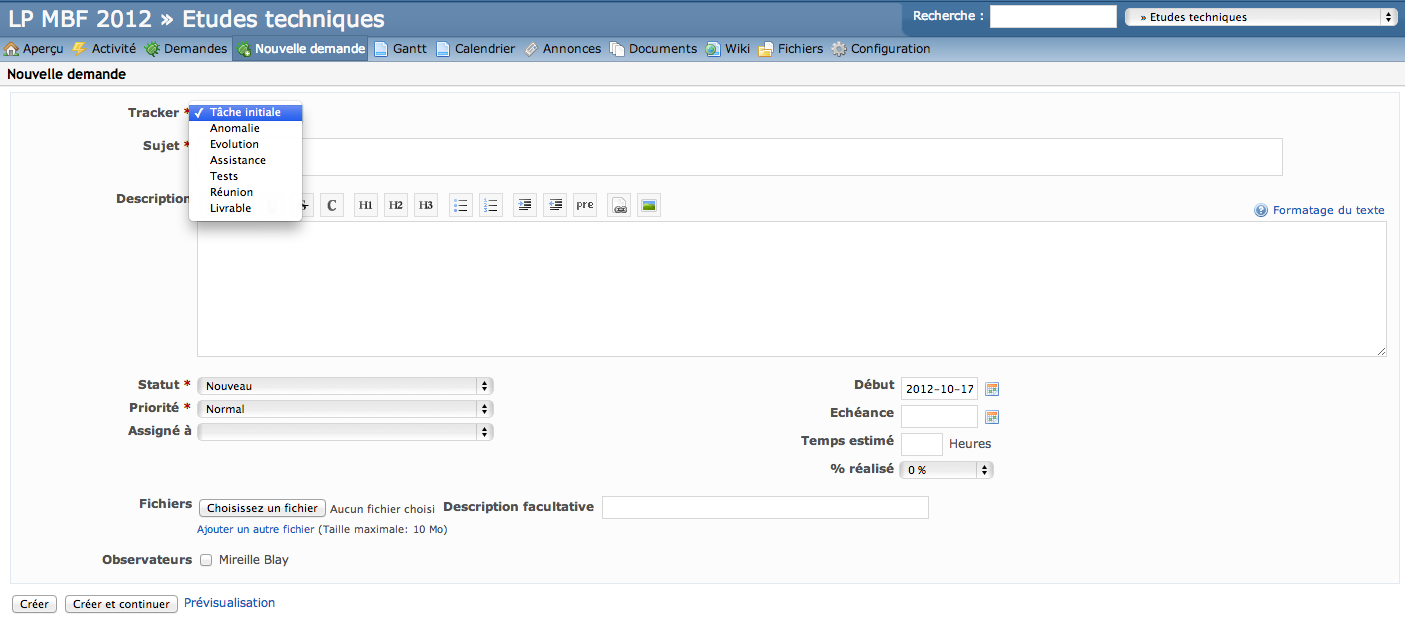The height and width of the screenshot is (627, 1405).
Task: Open the % réalisé dropdown
Action: point(946,470)
